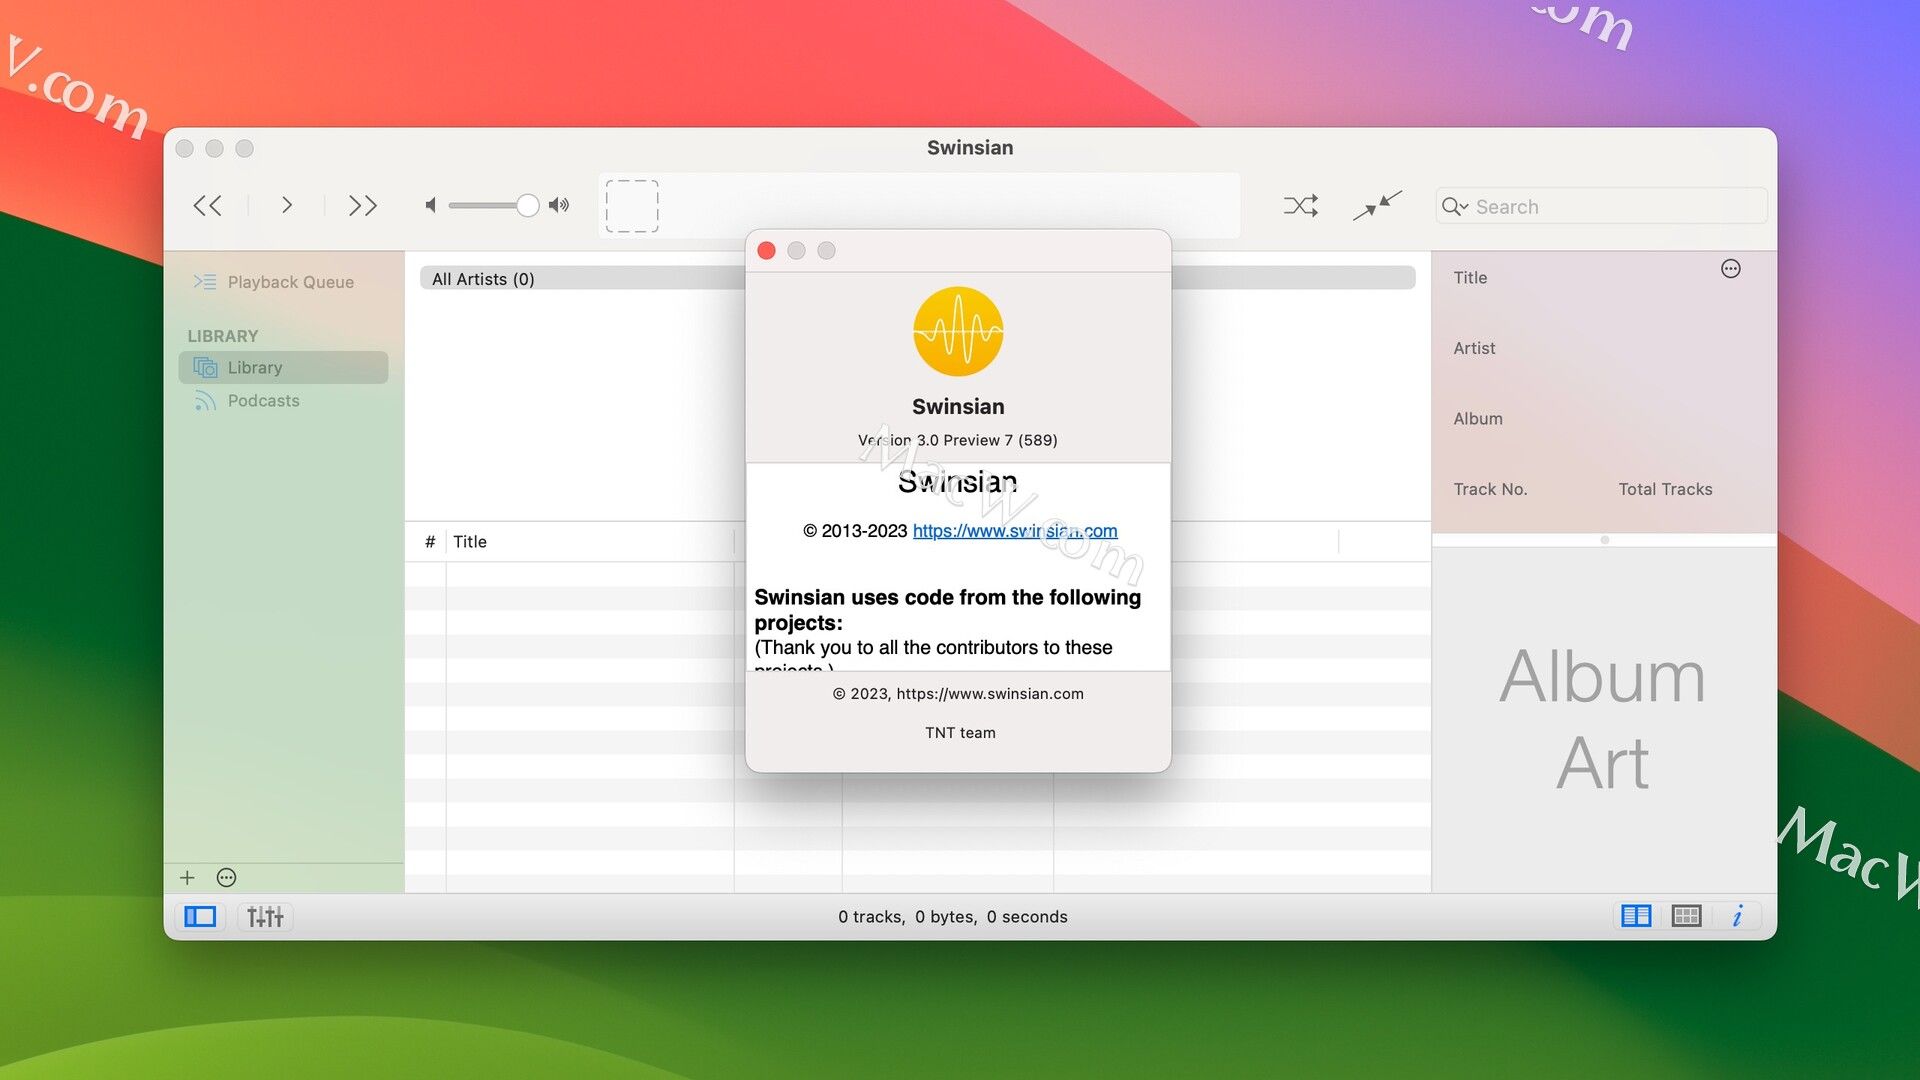This screenshot has width=1920, height=1080.
Task: Drag the volume slider control
Action: (x=525, y=204)
